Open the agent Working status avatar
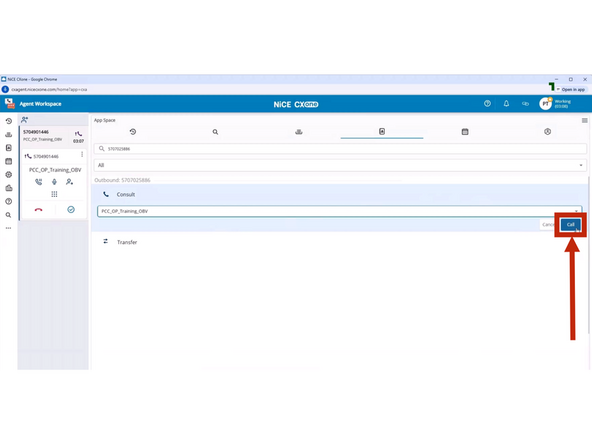 [545, 103]
